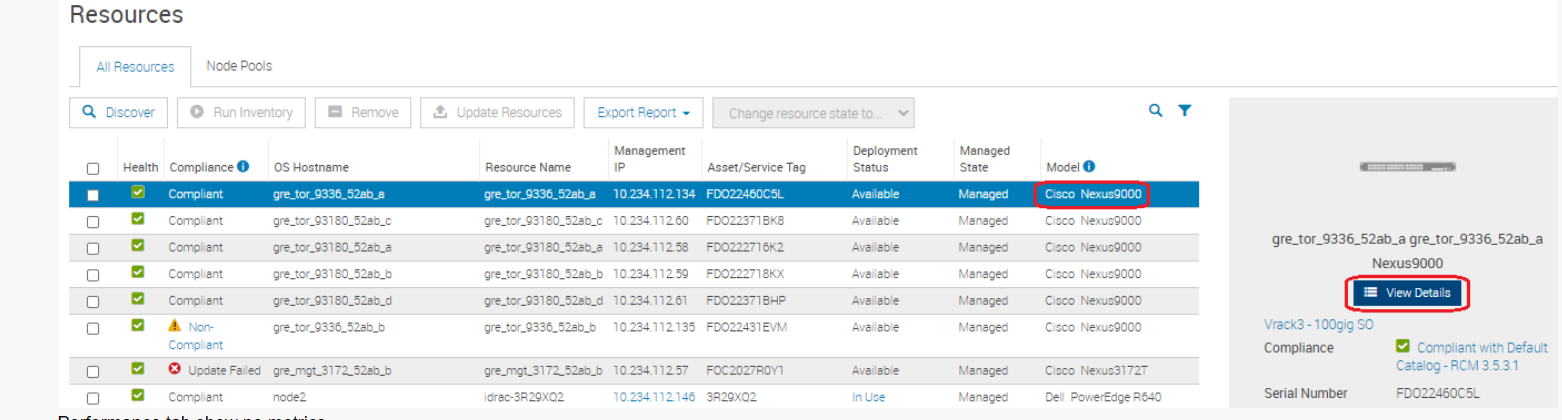Click the Run Inventory button
The width and height of the screenshot is (1562, 420).
(241, 113)
